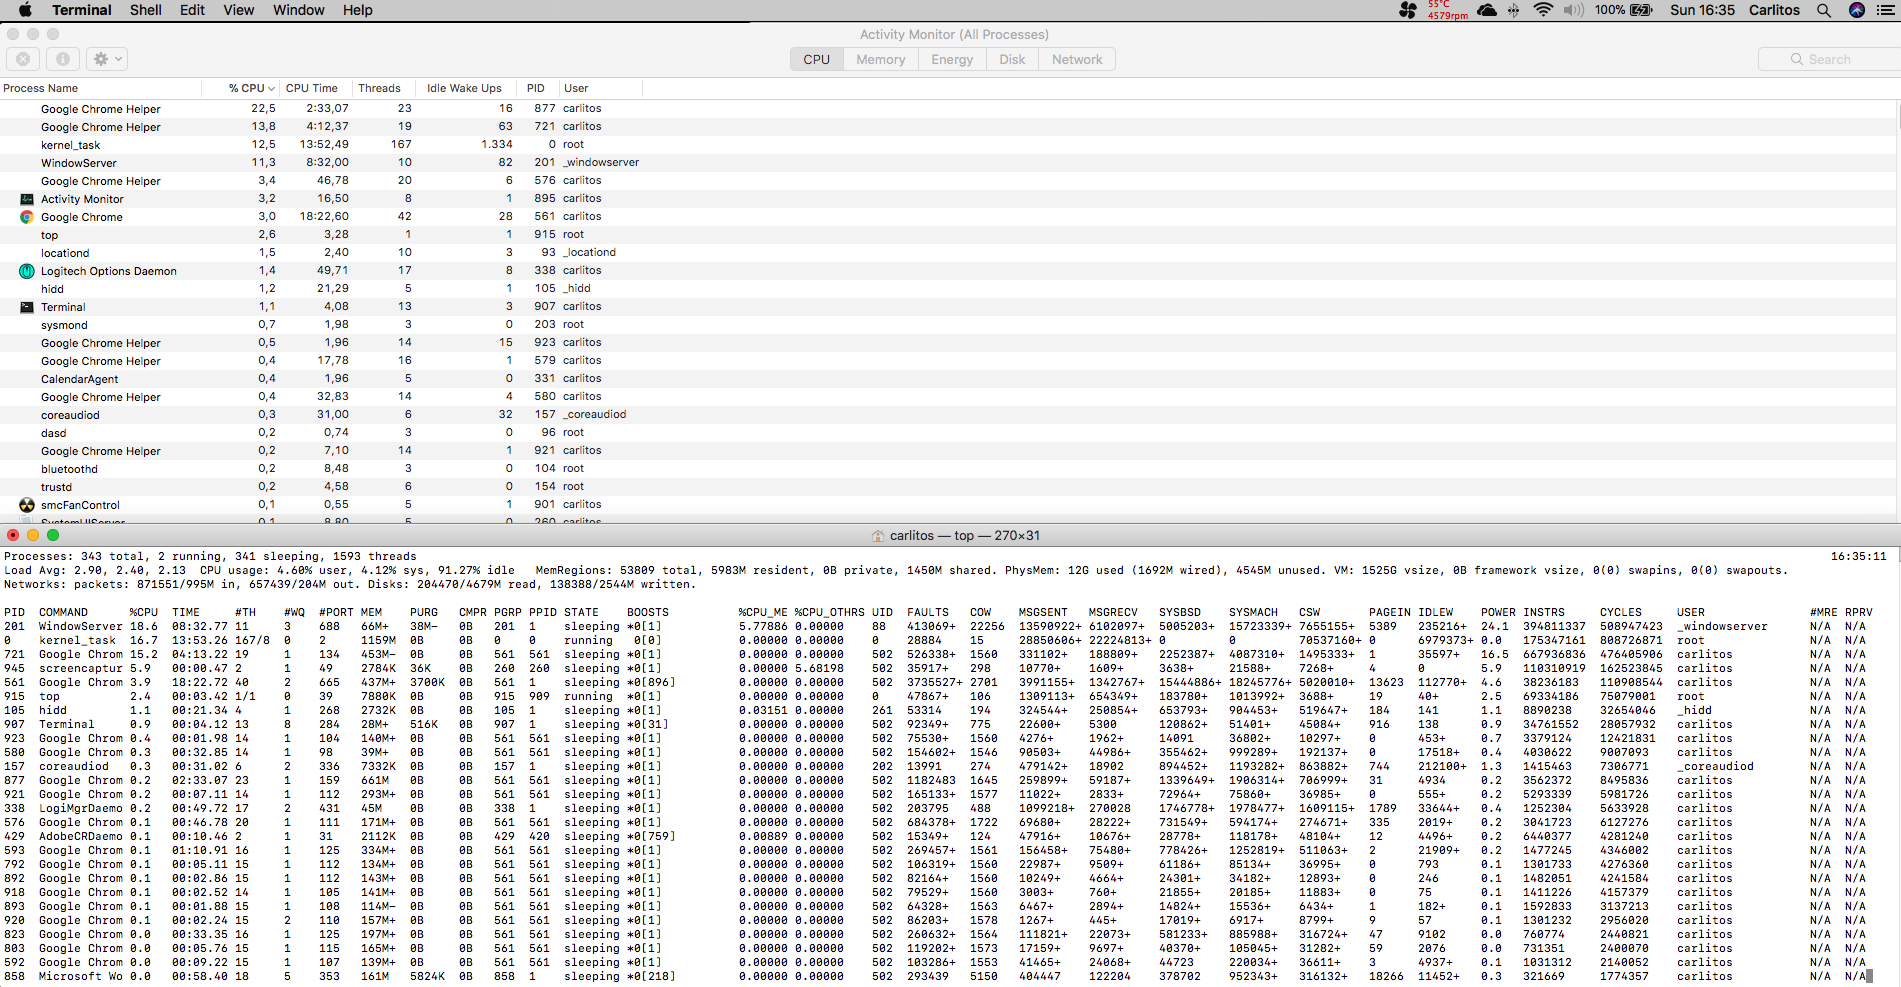Viewport: 1901px width, 987px height.
Task: Click the AdobeCRDaemo line in Terminal output
Action: (936, 837)
